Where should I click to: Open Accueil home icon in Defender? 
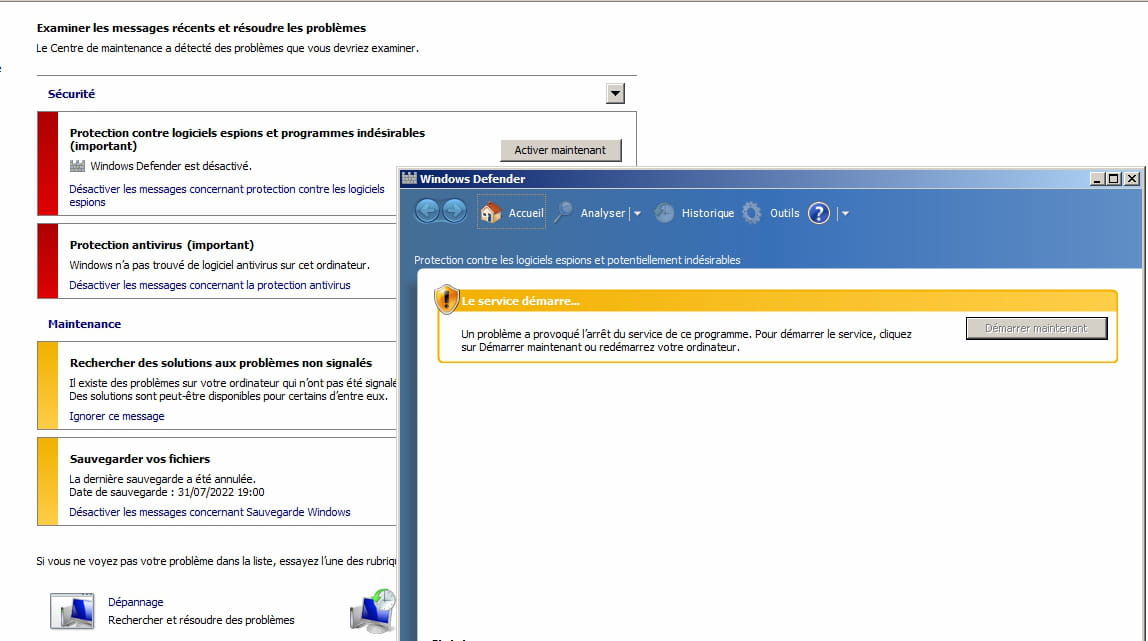pos(490,213)
